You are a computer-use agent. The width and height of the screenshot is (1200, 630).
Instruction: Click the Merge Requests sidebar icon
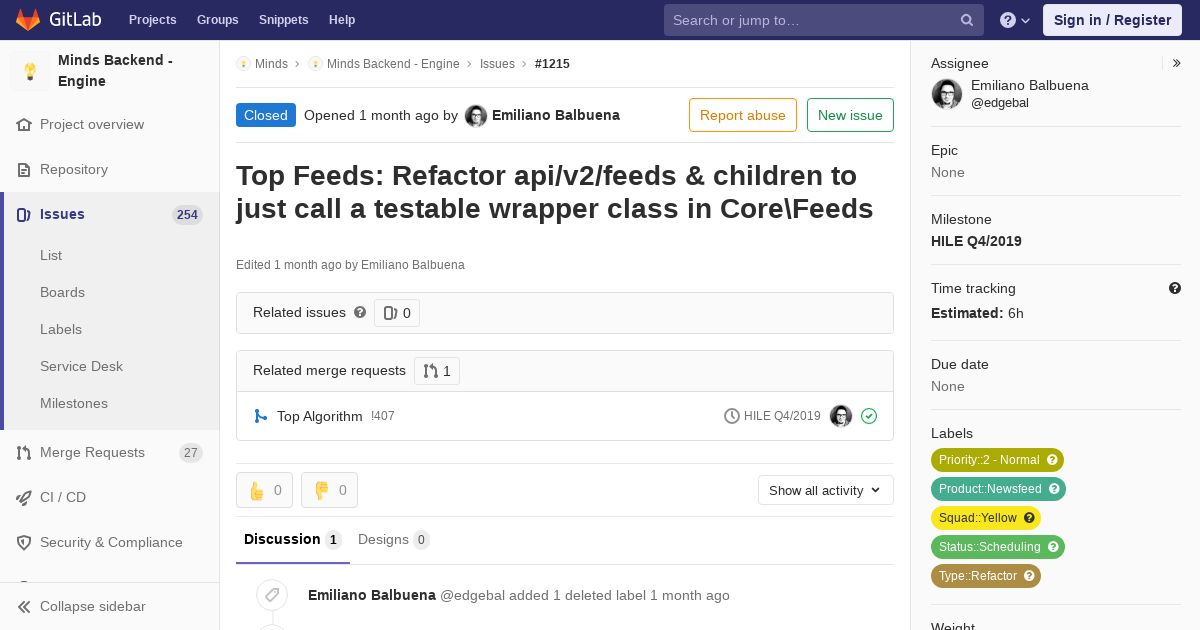coord(24,453)
